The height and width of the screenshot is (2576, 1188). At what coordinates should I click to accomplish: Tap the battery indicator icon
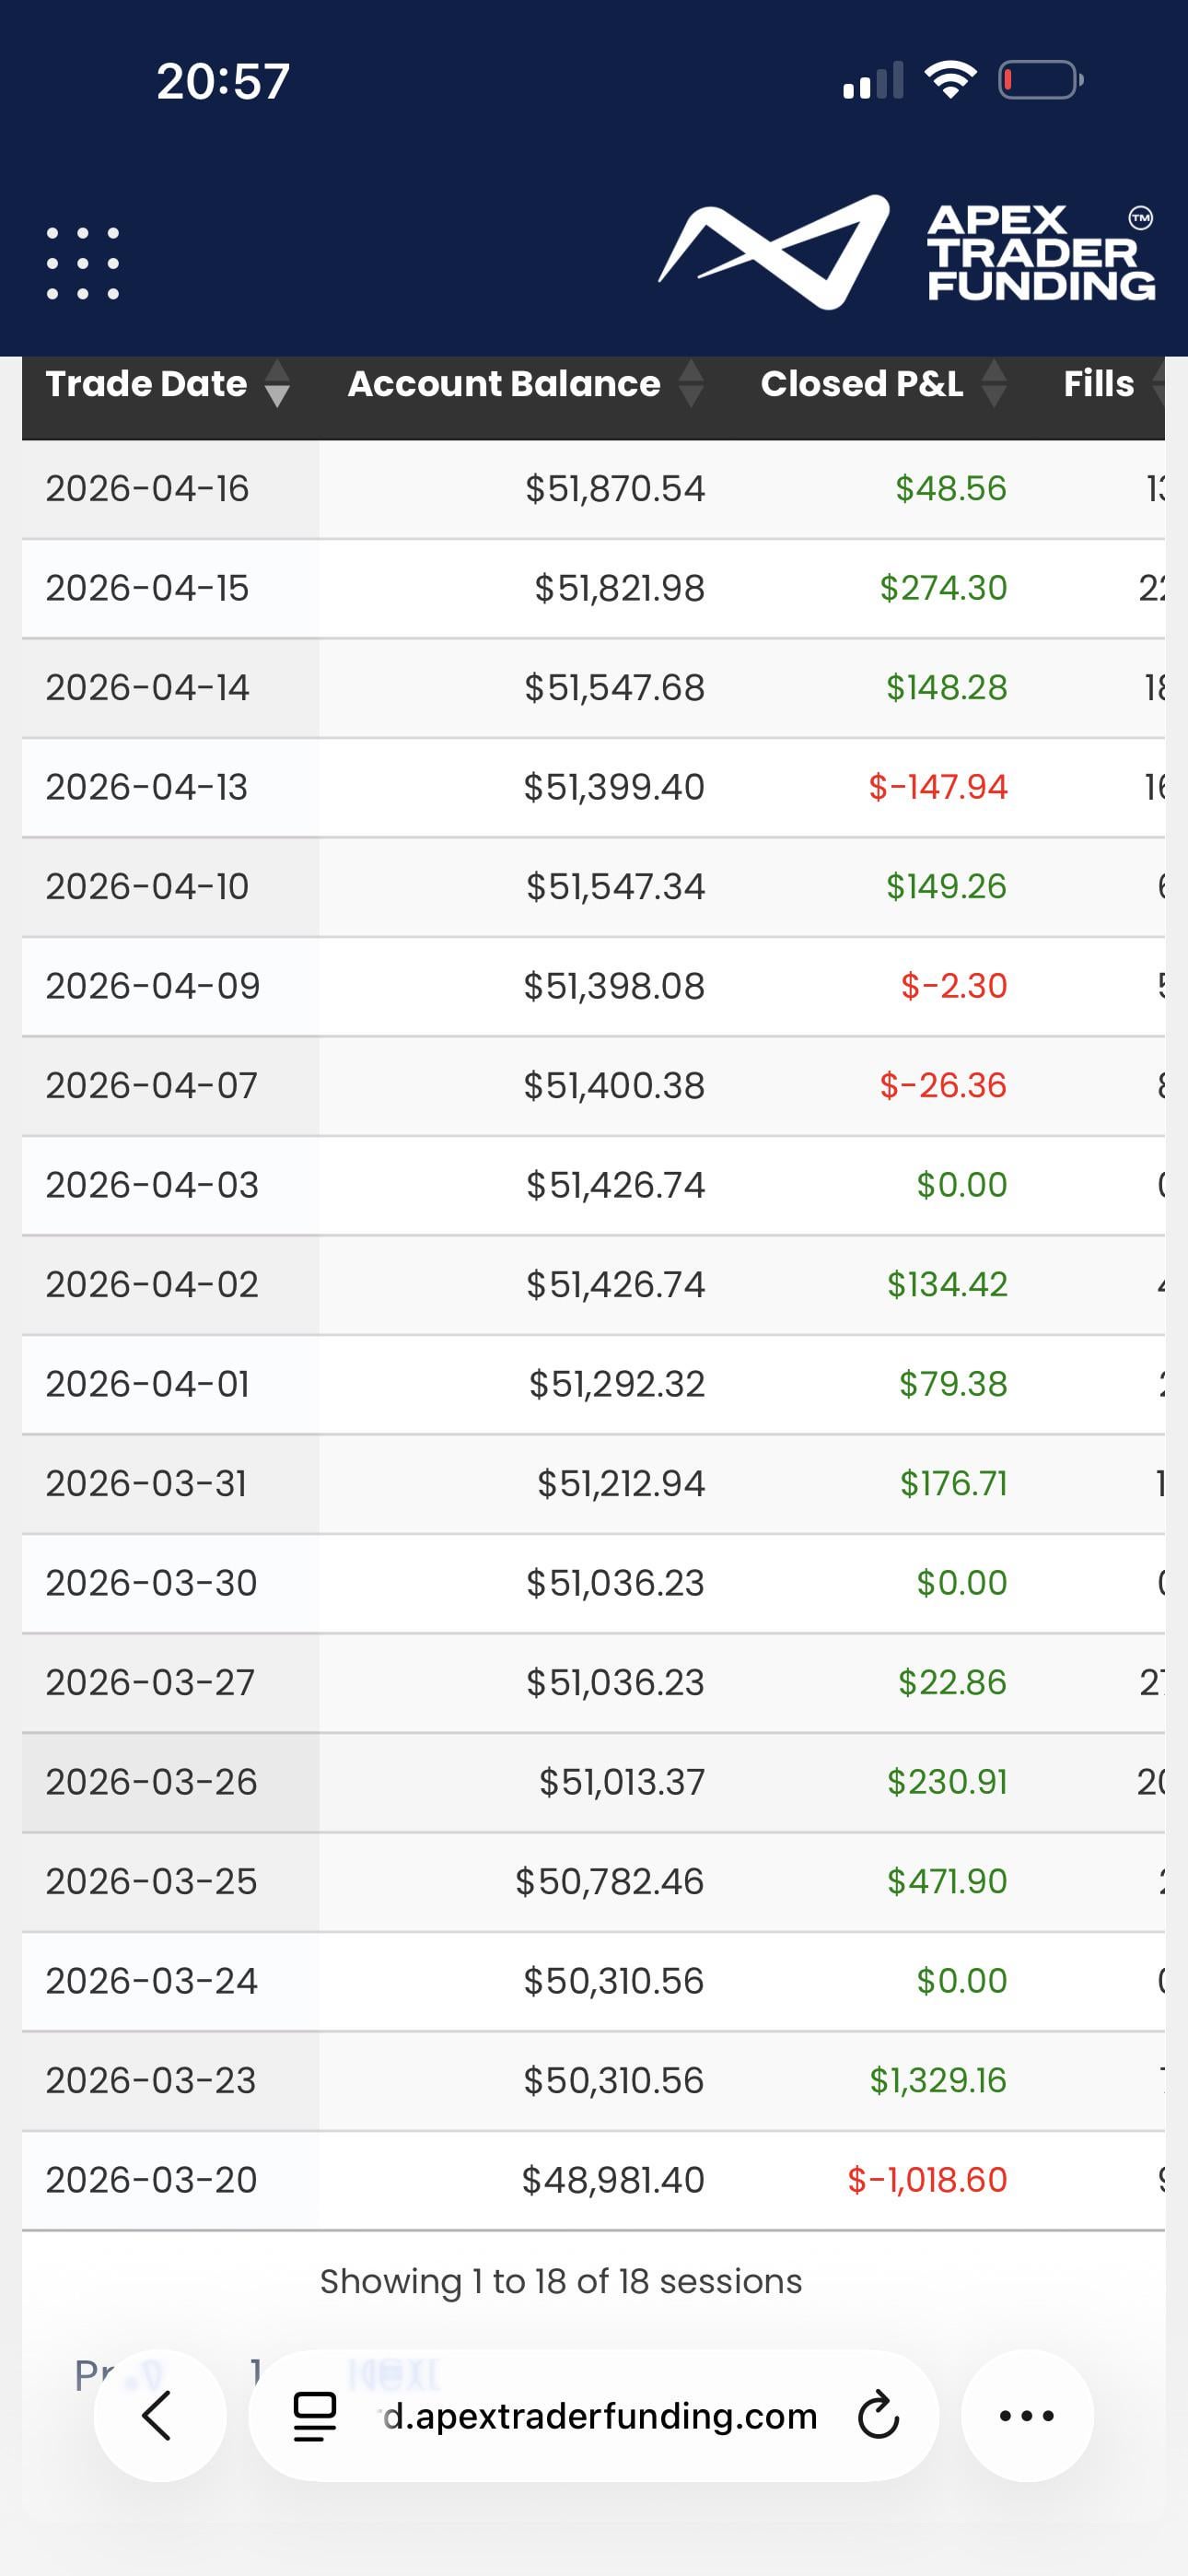tap(1040, 80)
